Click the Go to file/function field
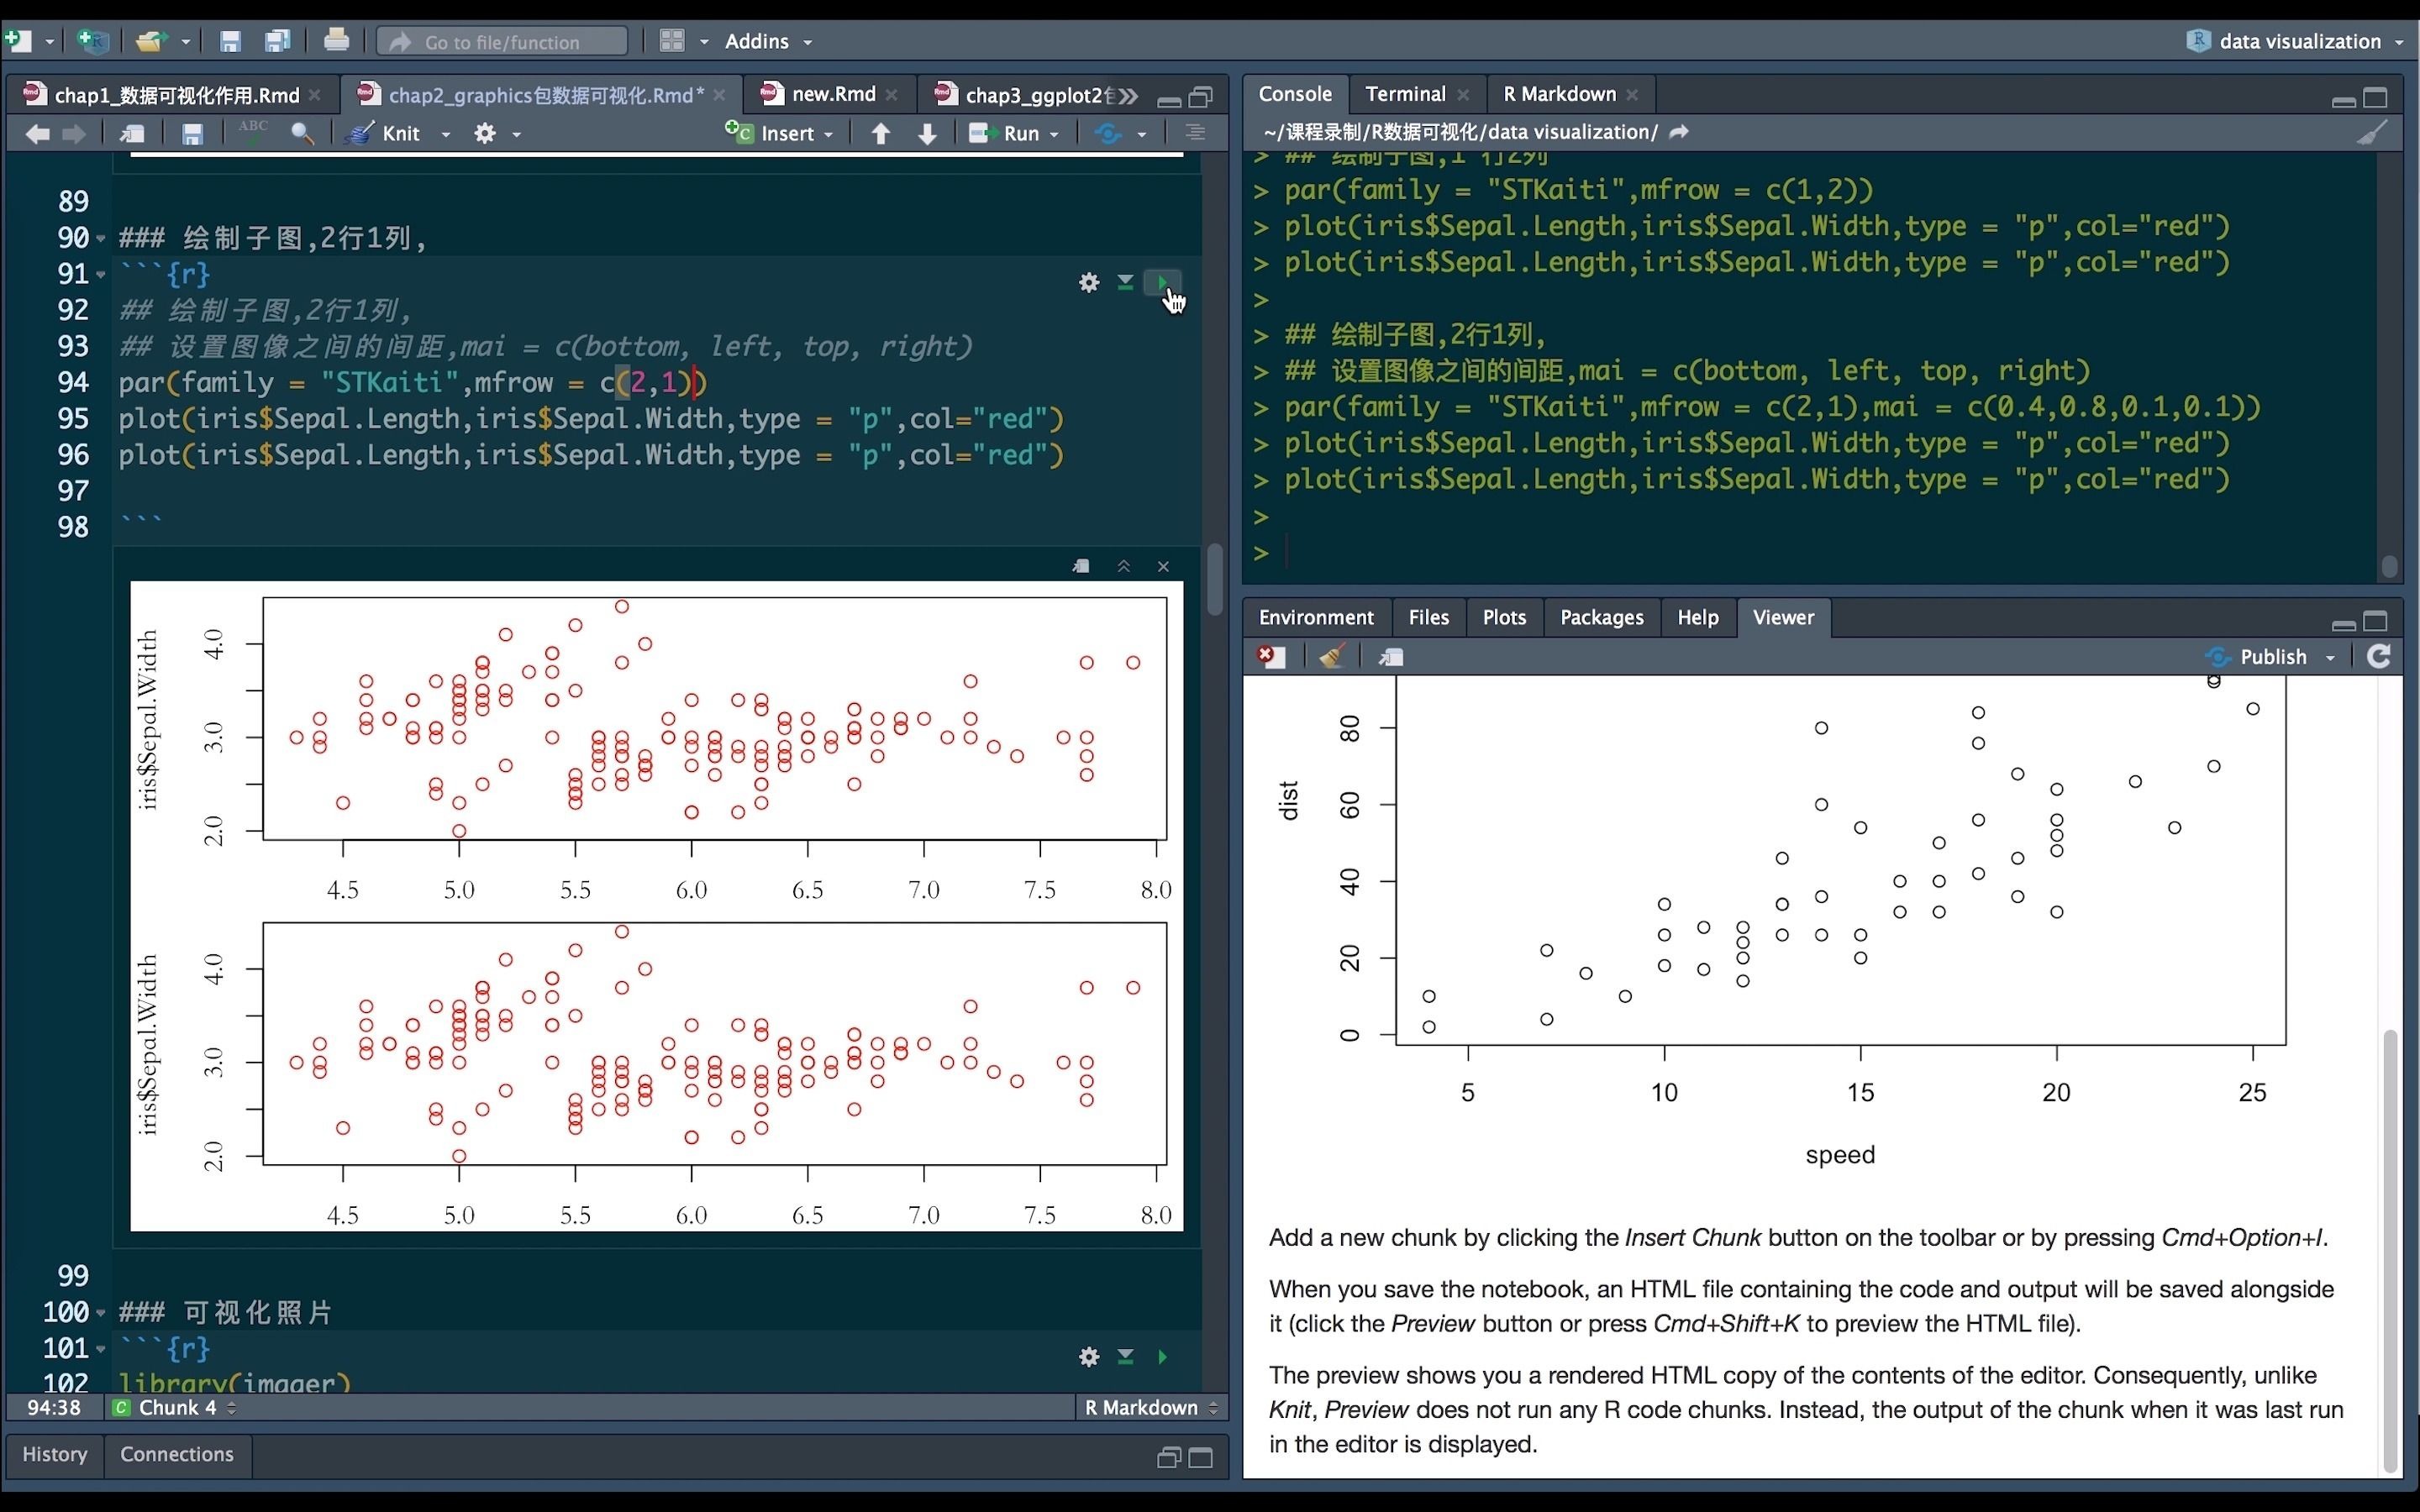The width and height of the screenshot is (2420, 1512). (502, 42)
